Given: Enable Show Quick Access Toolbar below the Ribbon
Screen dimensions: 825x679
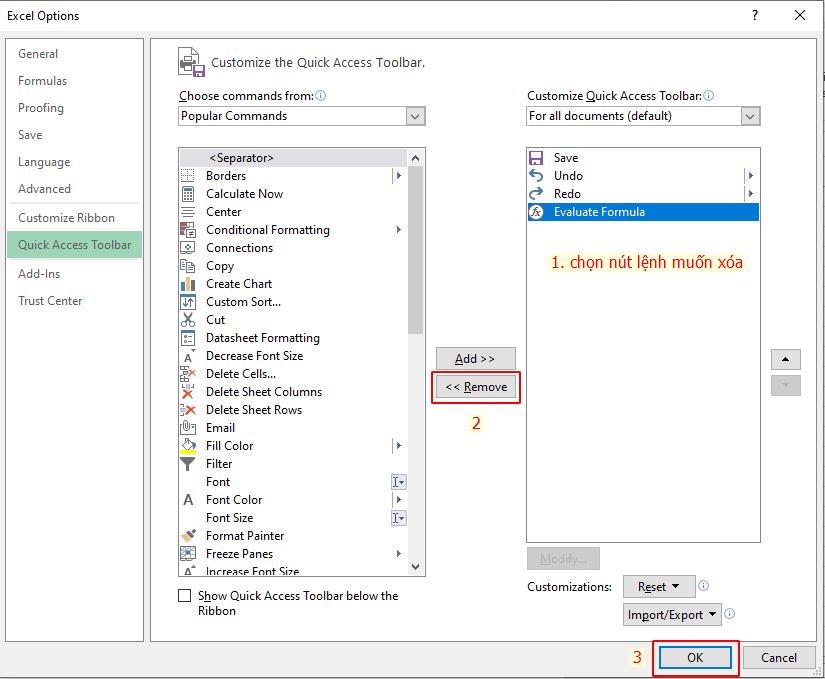Looking at the screenshot, I should [x=185, y=595].
